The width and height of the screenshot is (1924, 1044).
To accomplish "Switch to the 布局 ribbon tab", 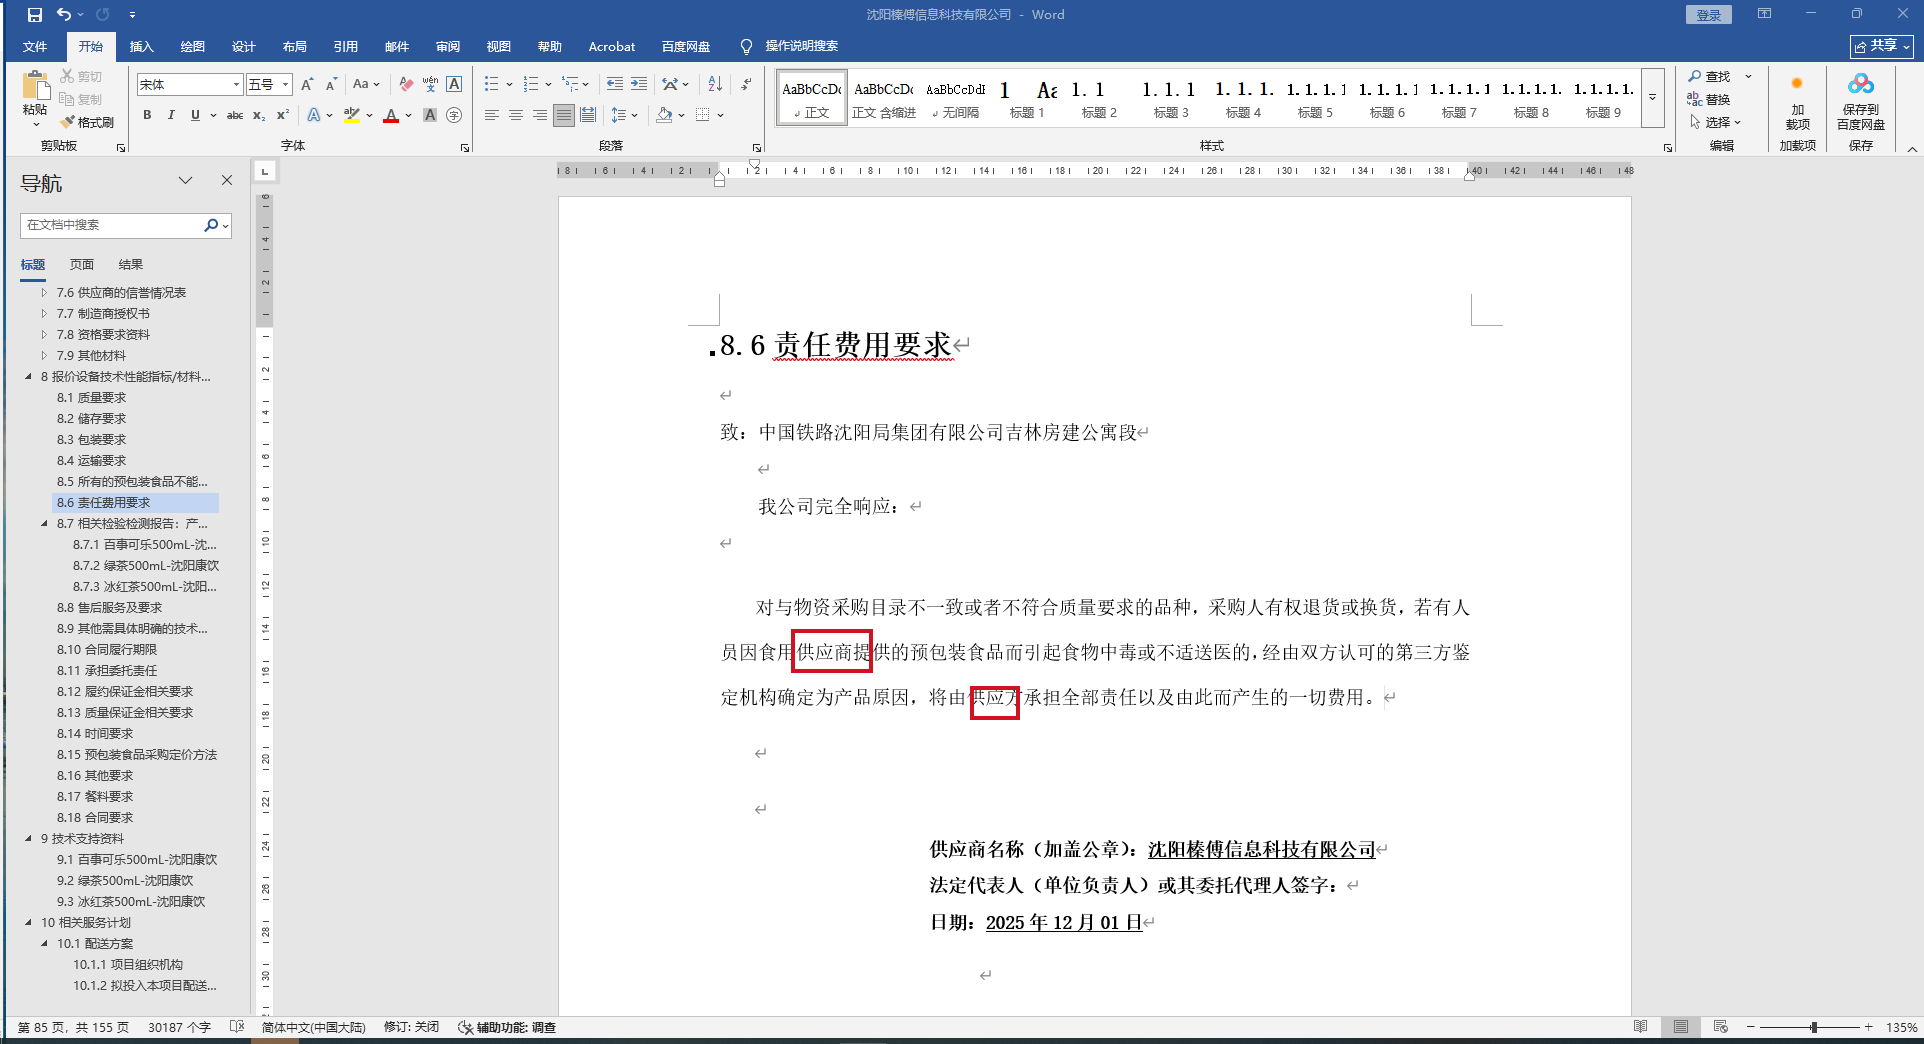I will pyautogui.click(x=295, y=46).
